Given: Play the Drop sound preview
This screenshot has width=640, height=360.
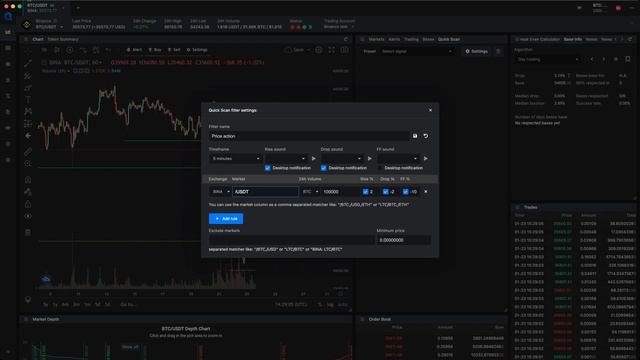Looking at the screenshot, I should tap(369, 158).
